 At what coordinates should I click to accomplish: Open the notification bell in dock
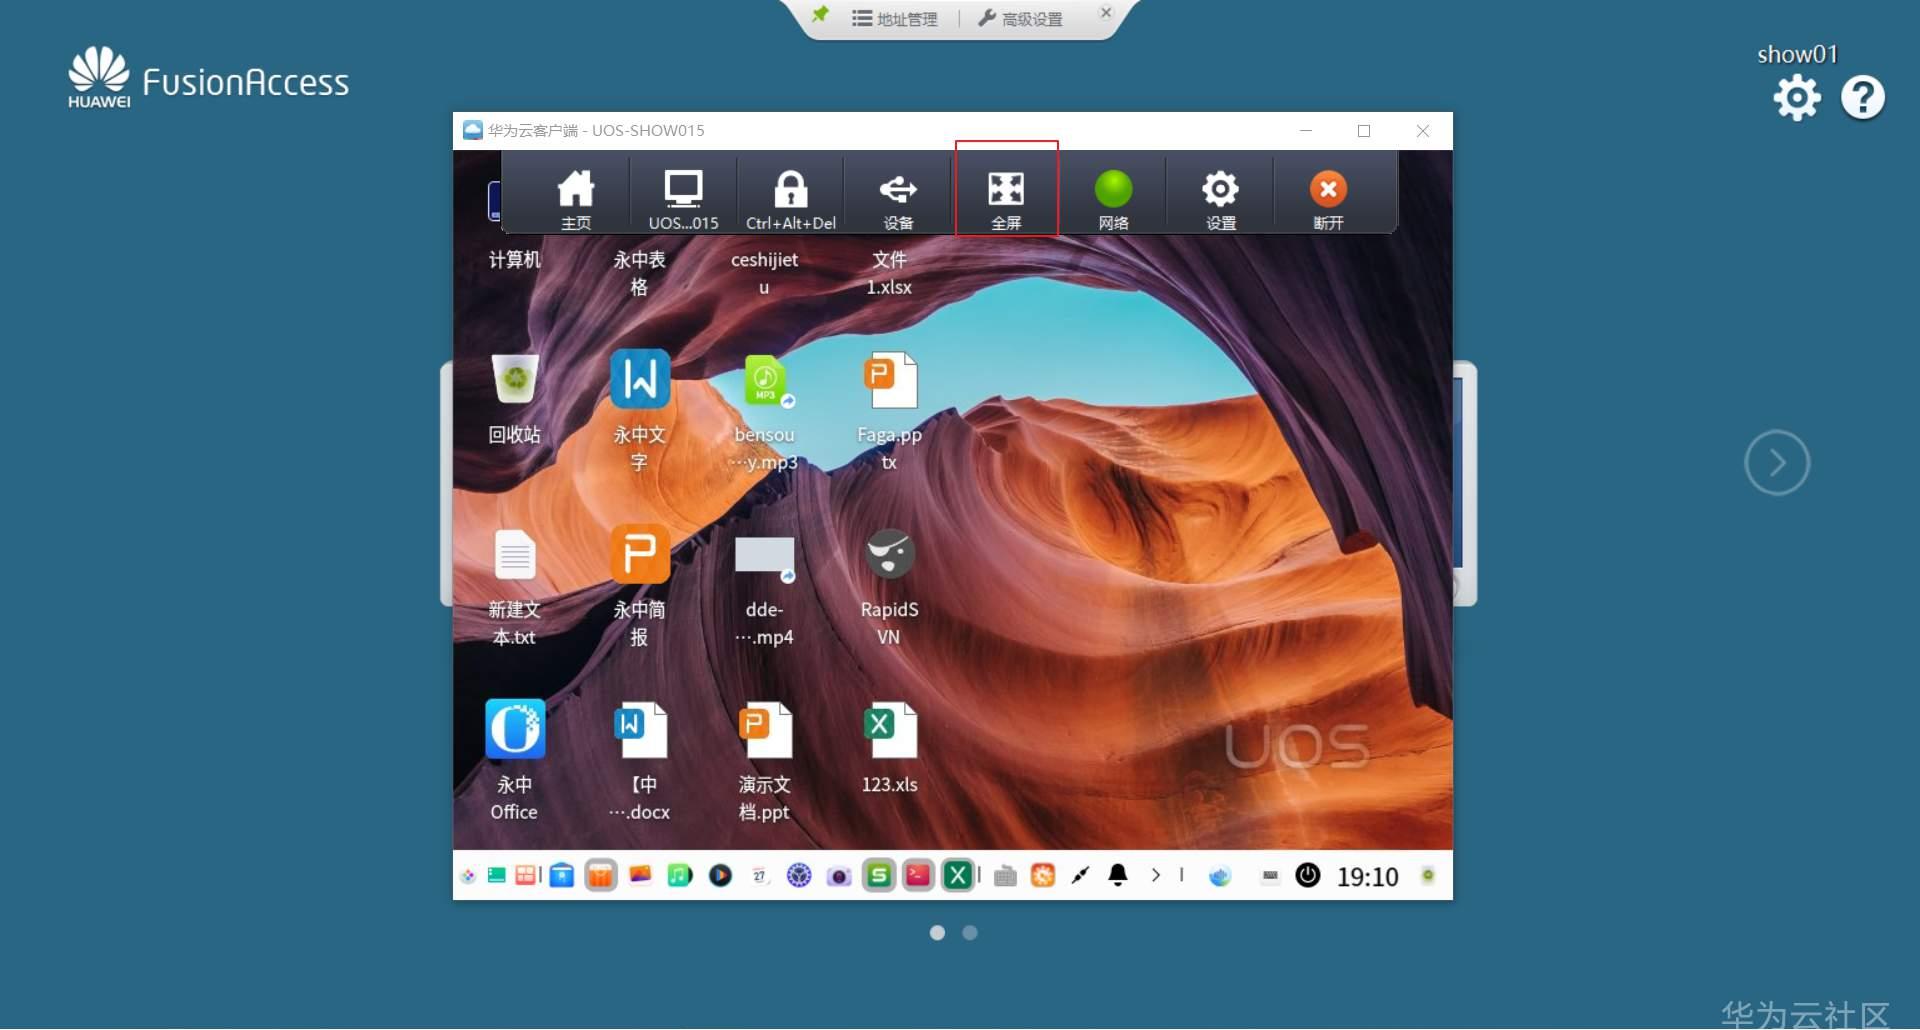point(1118,876)
